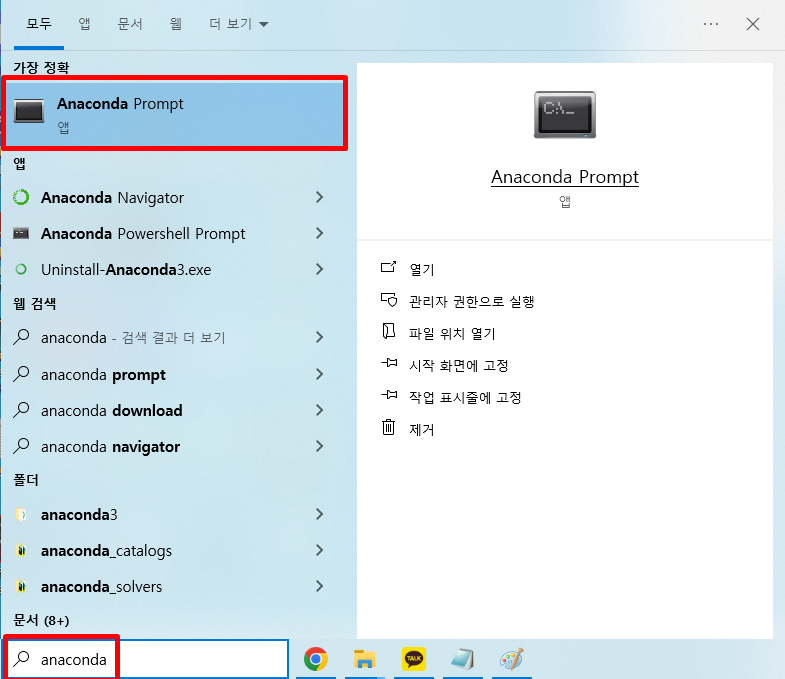Open the Paint app on the taskbar
The image size is (785, 679).
[x=512, y=659]
